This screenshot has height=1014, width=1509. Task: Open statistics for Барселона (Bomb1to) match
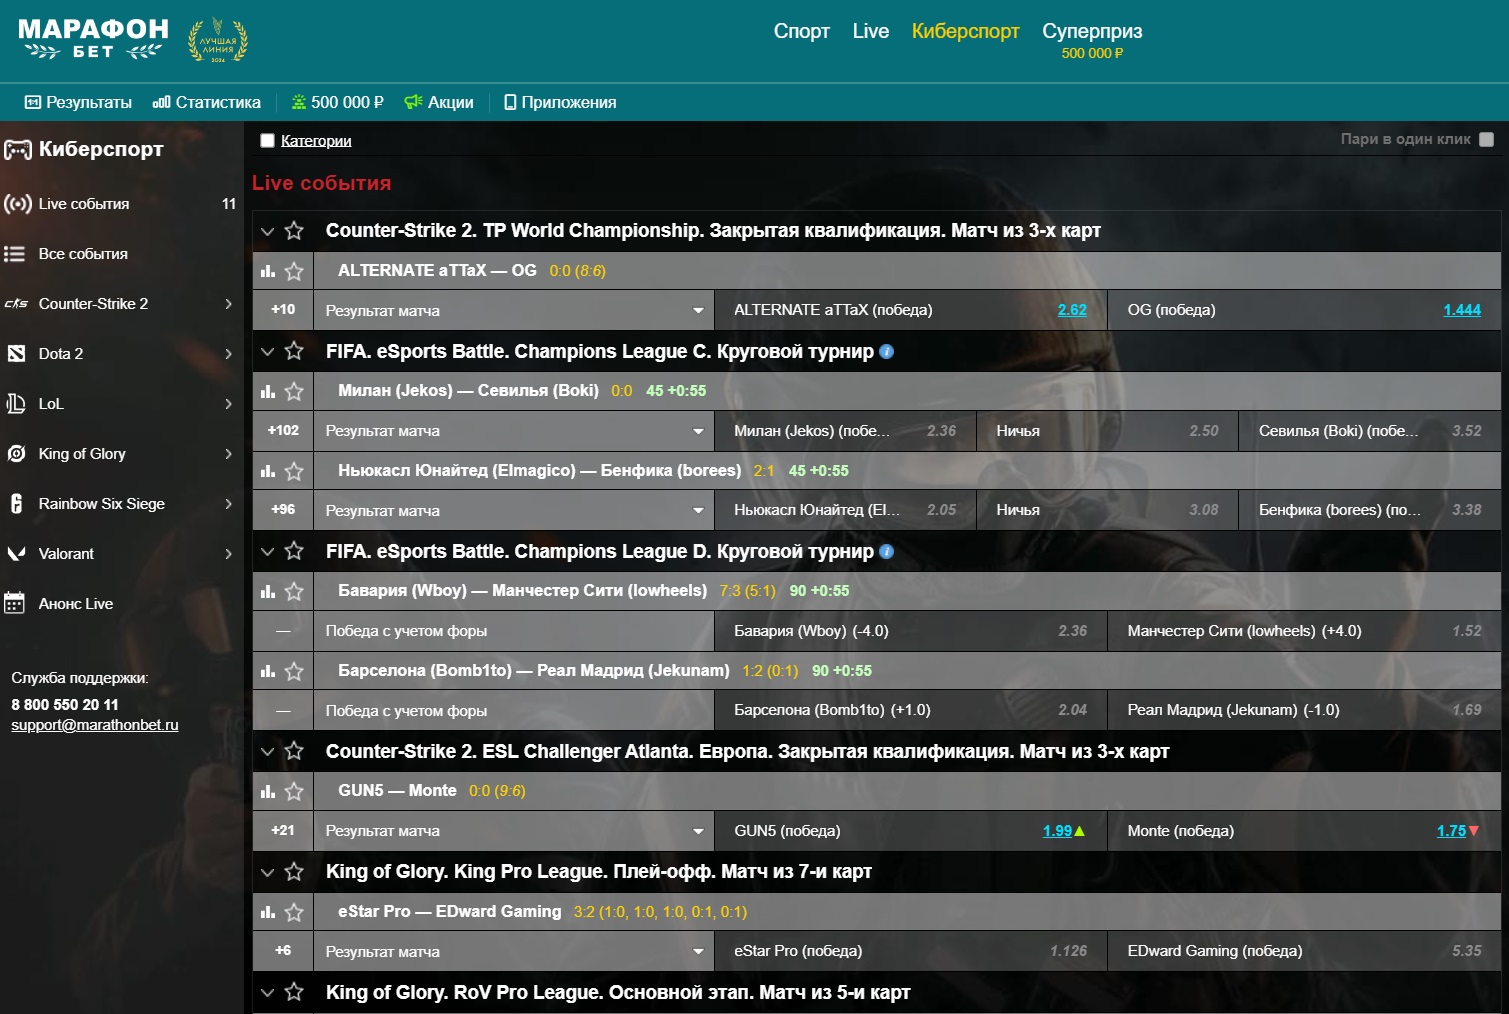coord(268,671)
